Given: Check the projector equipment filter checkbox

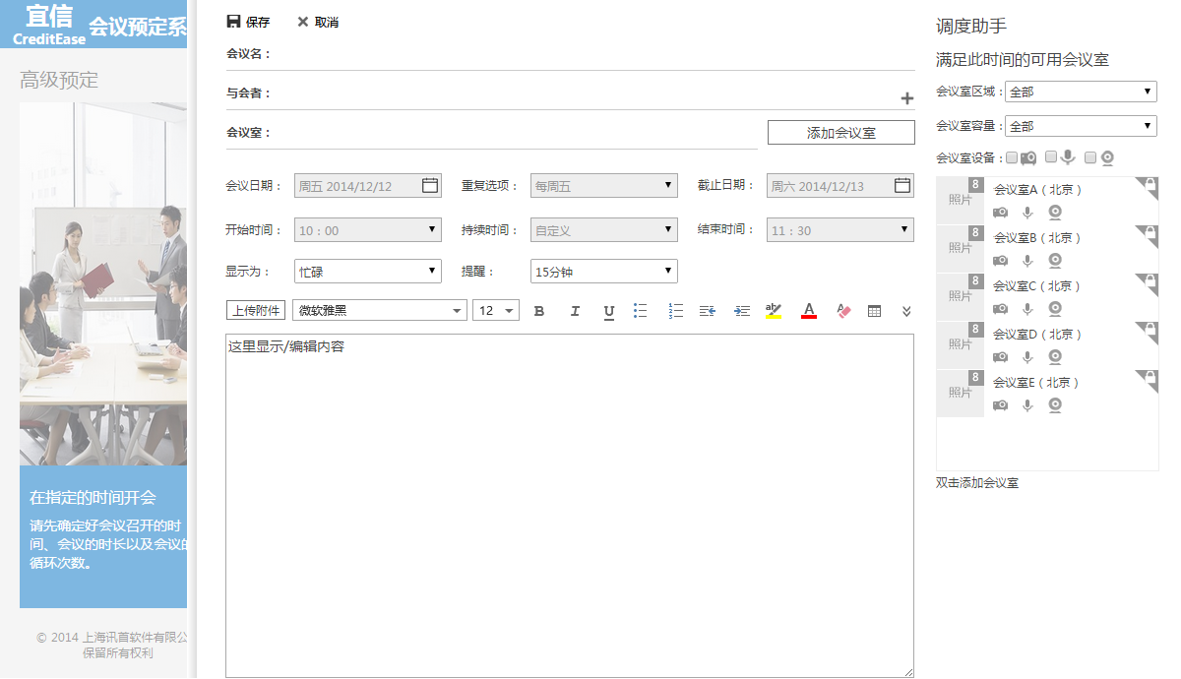Looking at the screenshot, I should point(1012,157).
